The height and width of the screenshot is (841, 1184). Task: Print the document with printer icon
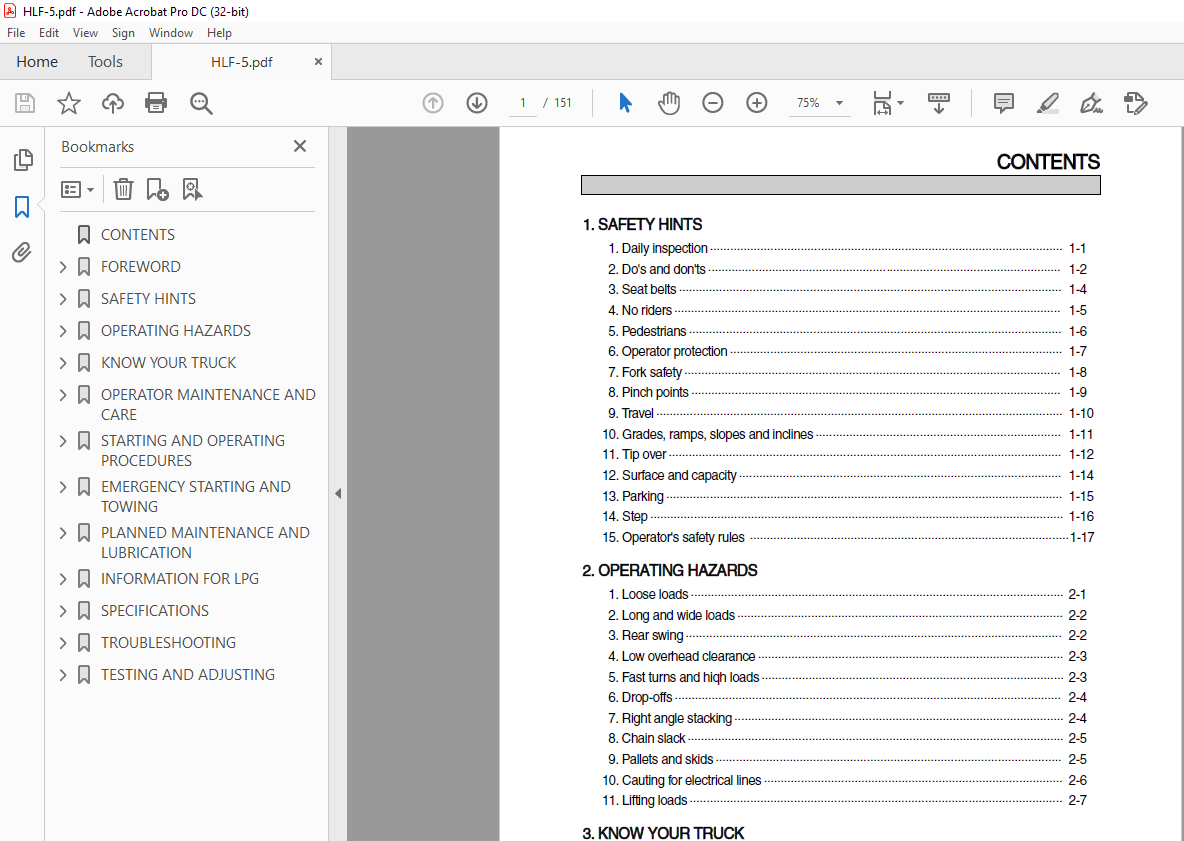(x=156, y=103)
